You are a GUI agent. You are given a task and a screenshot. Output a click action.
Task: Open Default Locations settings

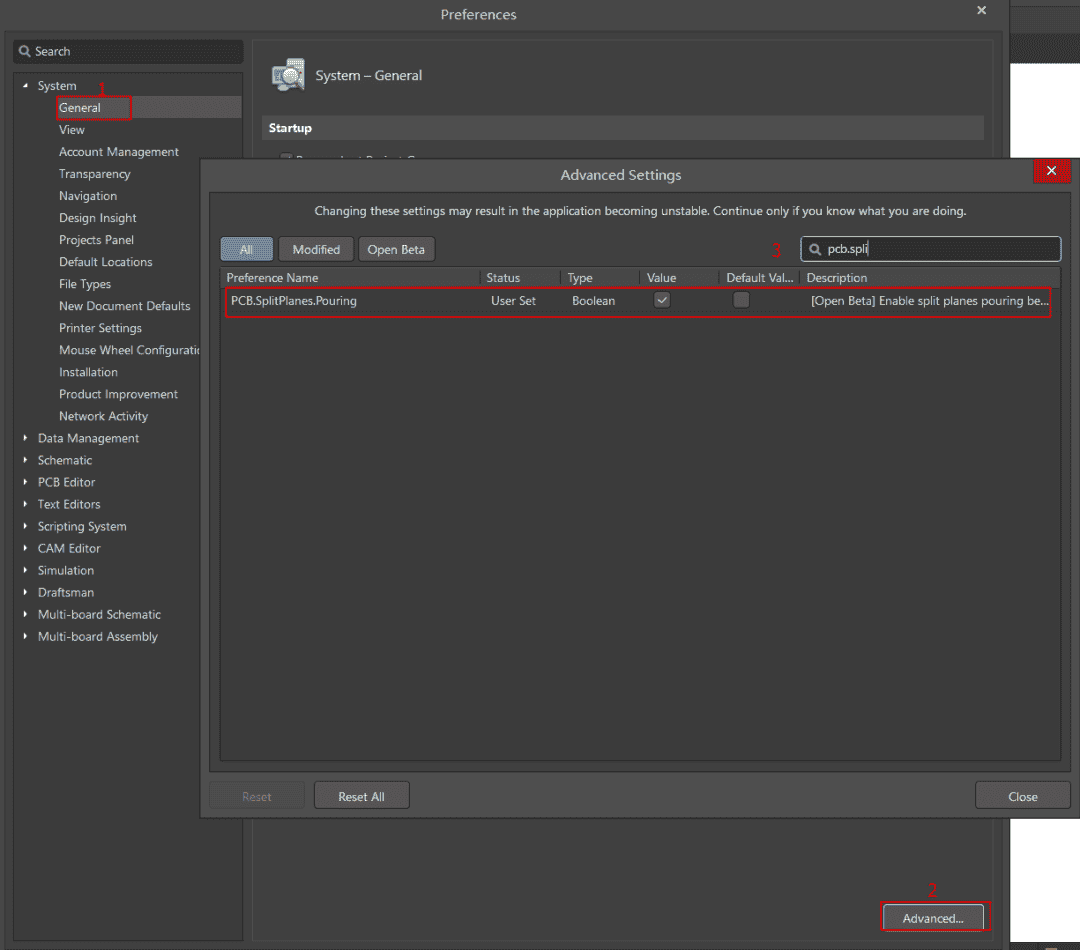point(105,262)
